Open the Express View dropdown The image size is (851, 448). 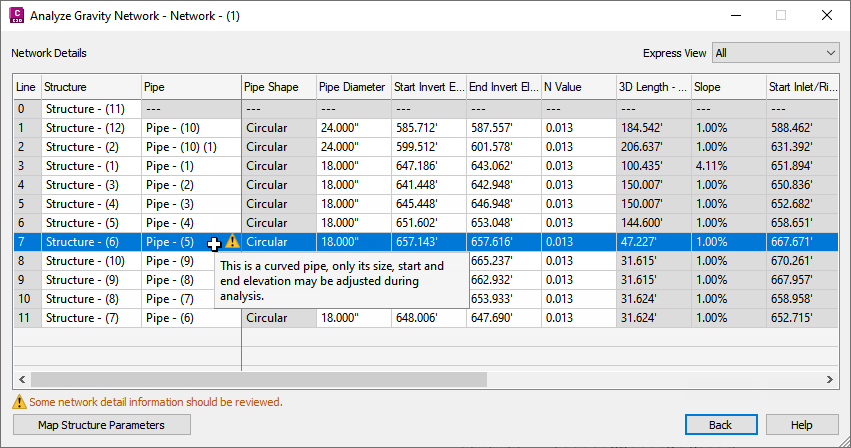point(776,53)
